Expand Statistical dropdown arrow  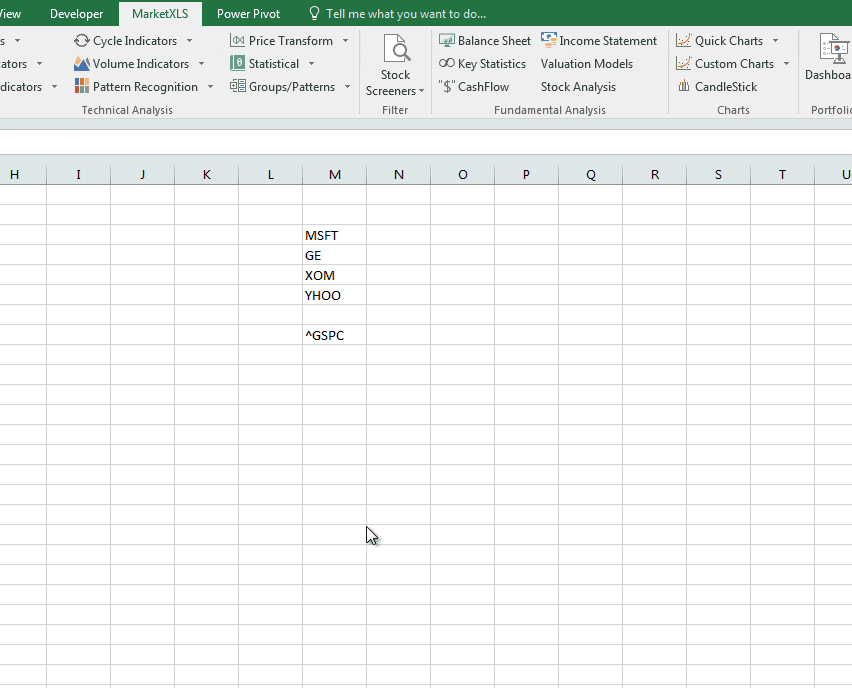click(311, 64)
